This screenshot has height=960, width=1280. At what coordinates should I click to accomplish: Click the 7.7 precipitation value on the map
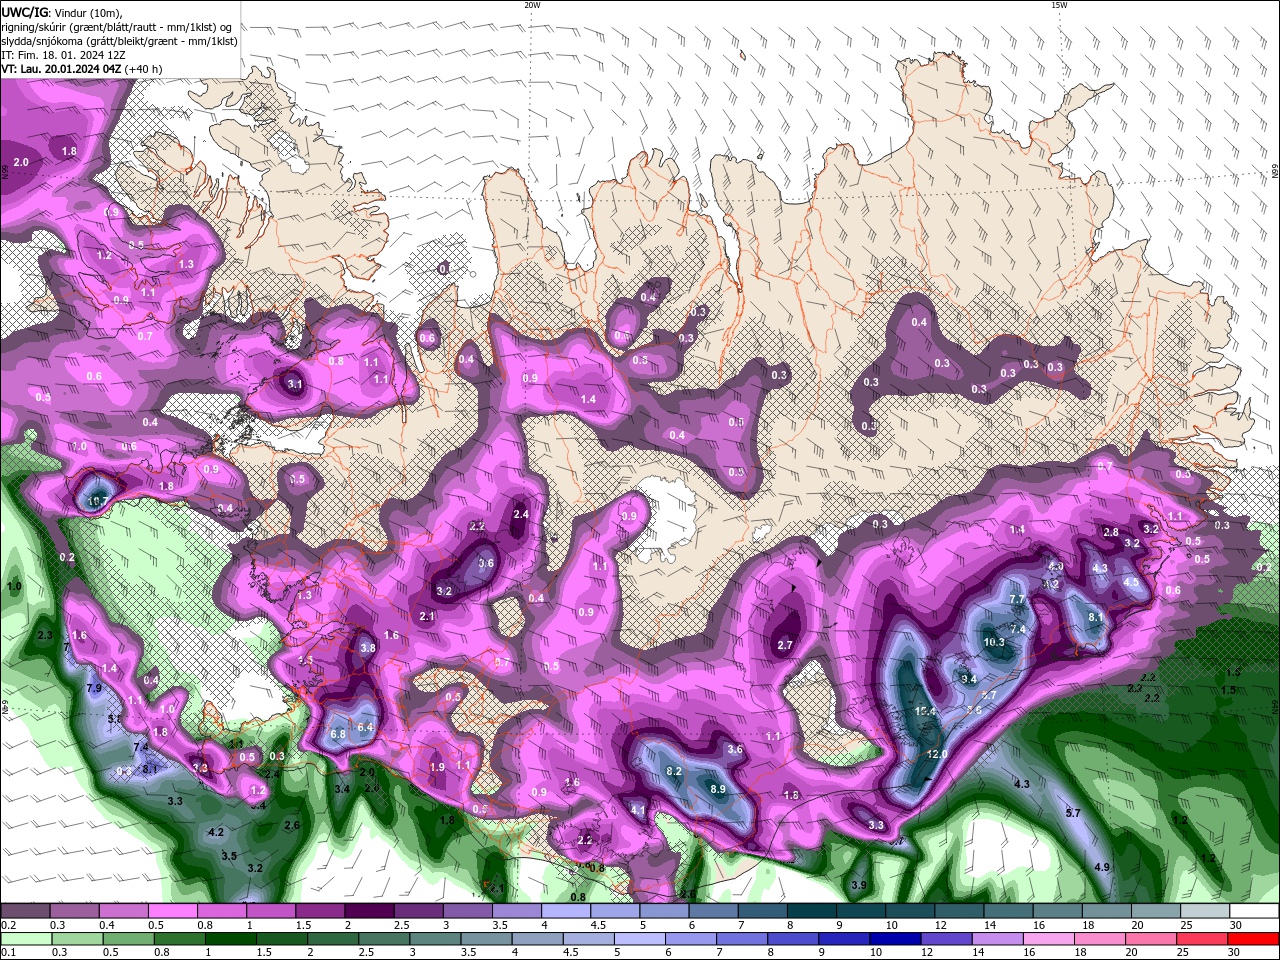tap(1018, 599)
